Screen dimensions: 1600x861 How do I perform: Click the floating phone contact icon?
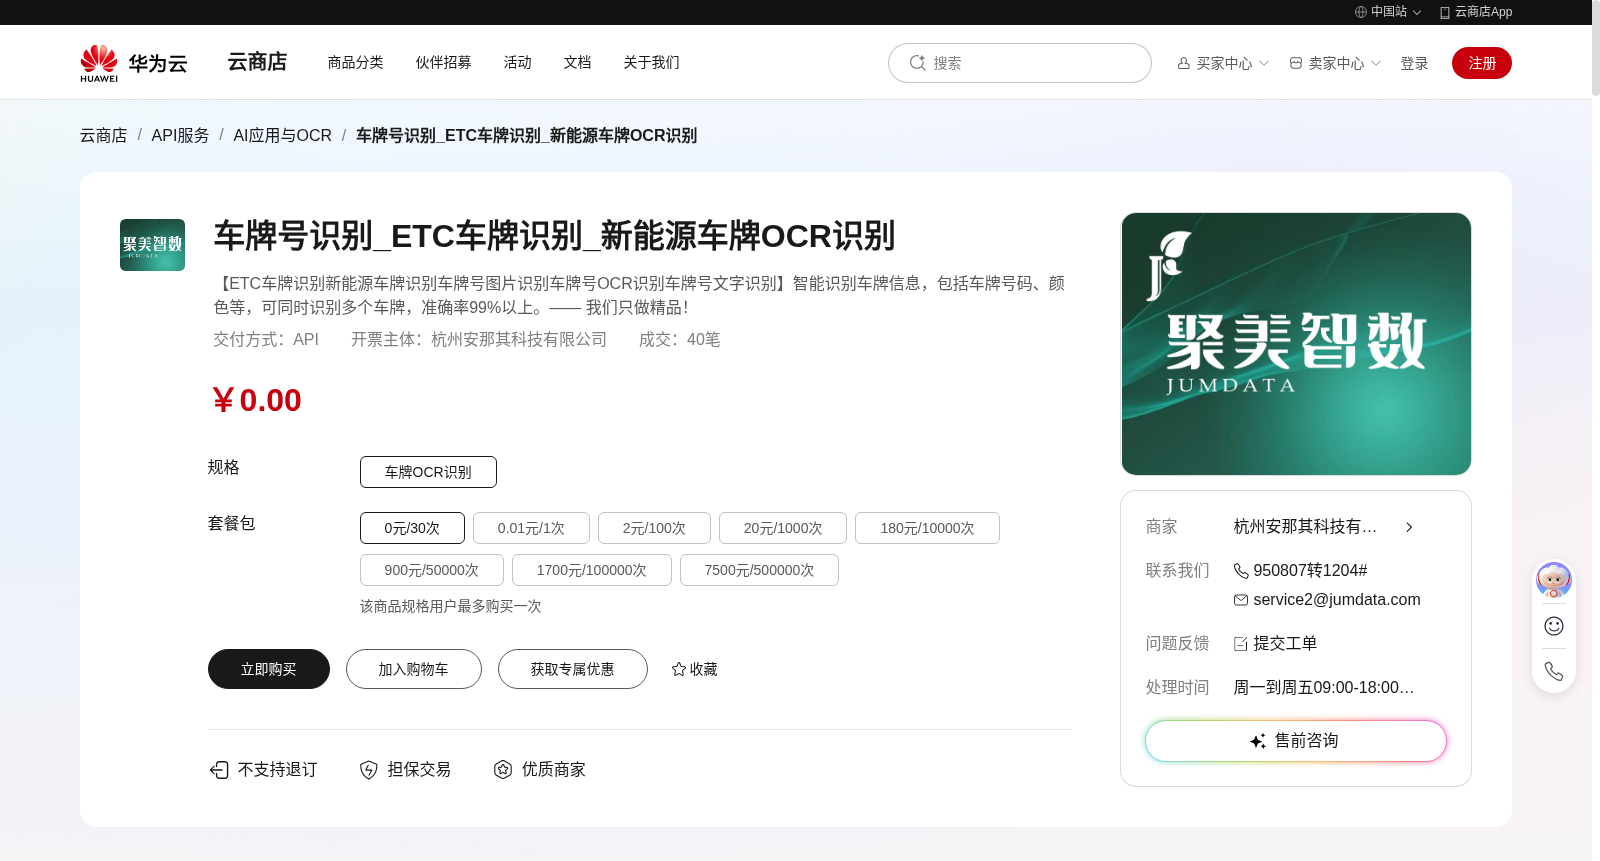1554,671
